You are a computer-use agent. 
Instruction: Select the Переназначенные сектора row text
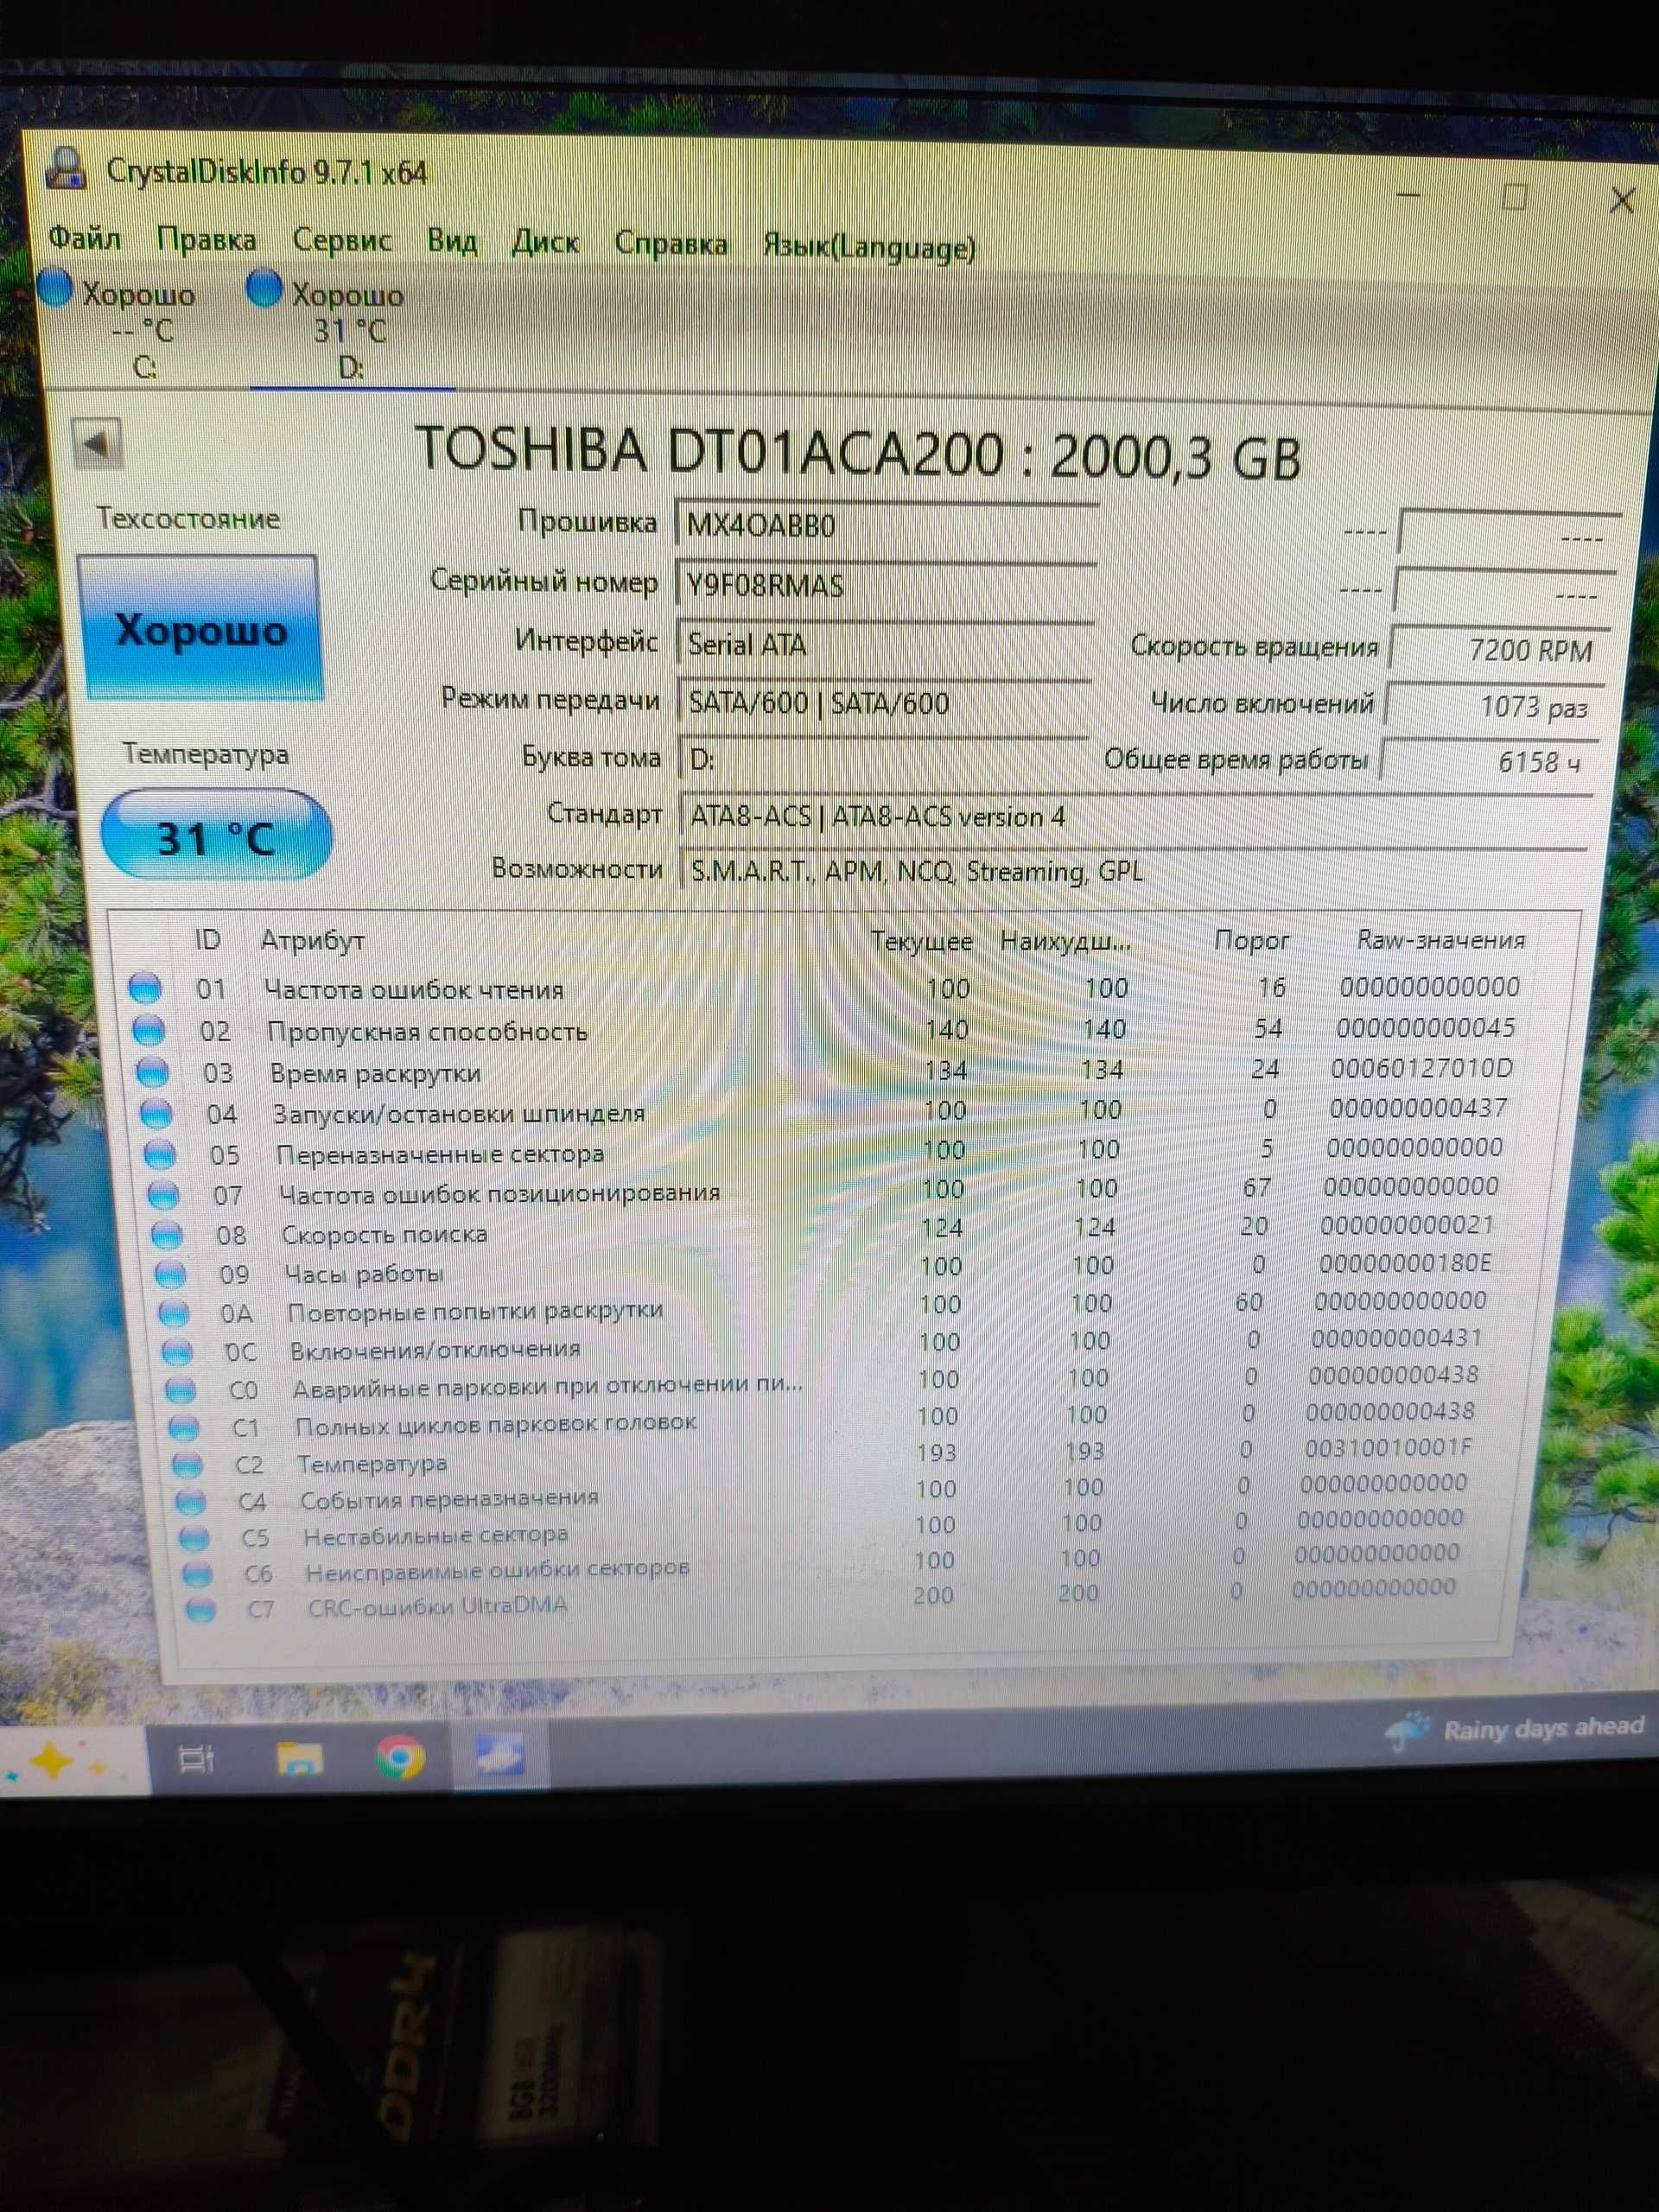click(440, 1154)
